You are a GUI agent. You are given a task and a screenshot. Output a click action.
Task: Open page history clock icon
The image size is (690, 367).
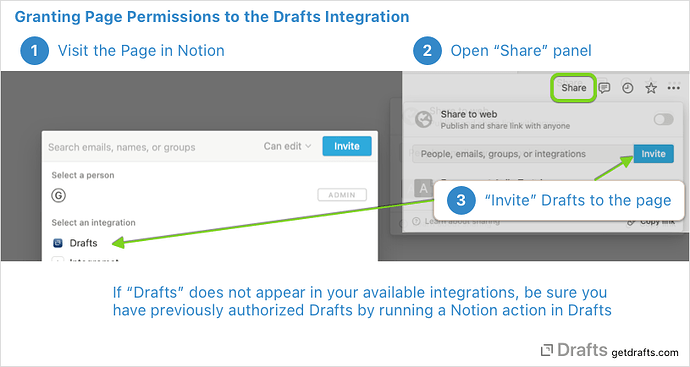pyautogui.click(x=628, y=88)
